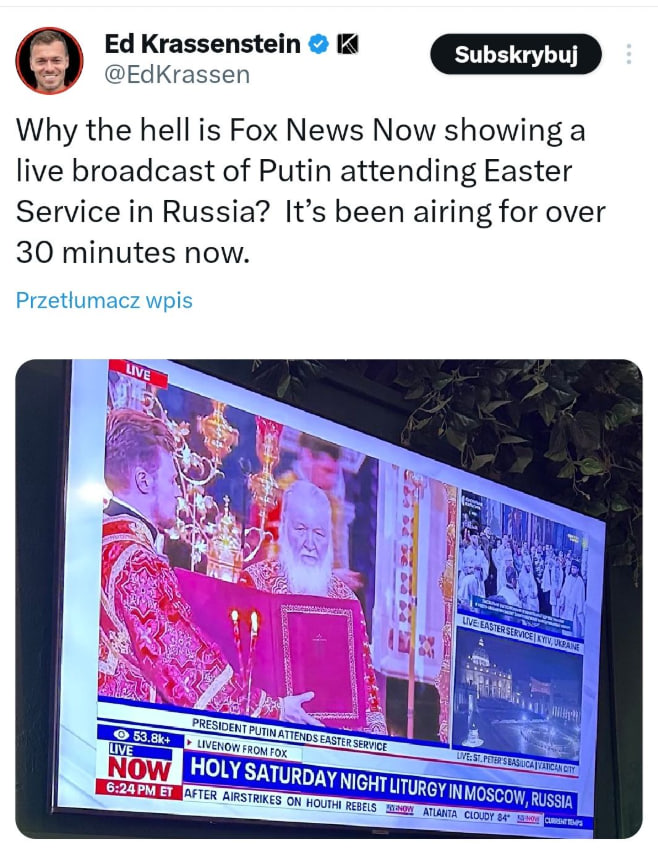Click the Holy Saturday Night Liturgy headline

tap(381, 782)
